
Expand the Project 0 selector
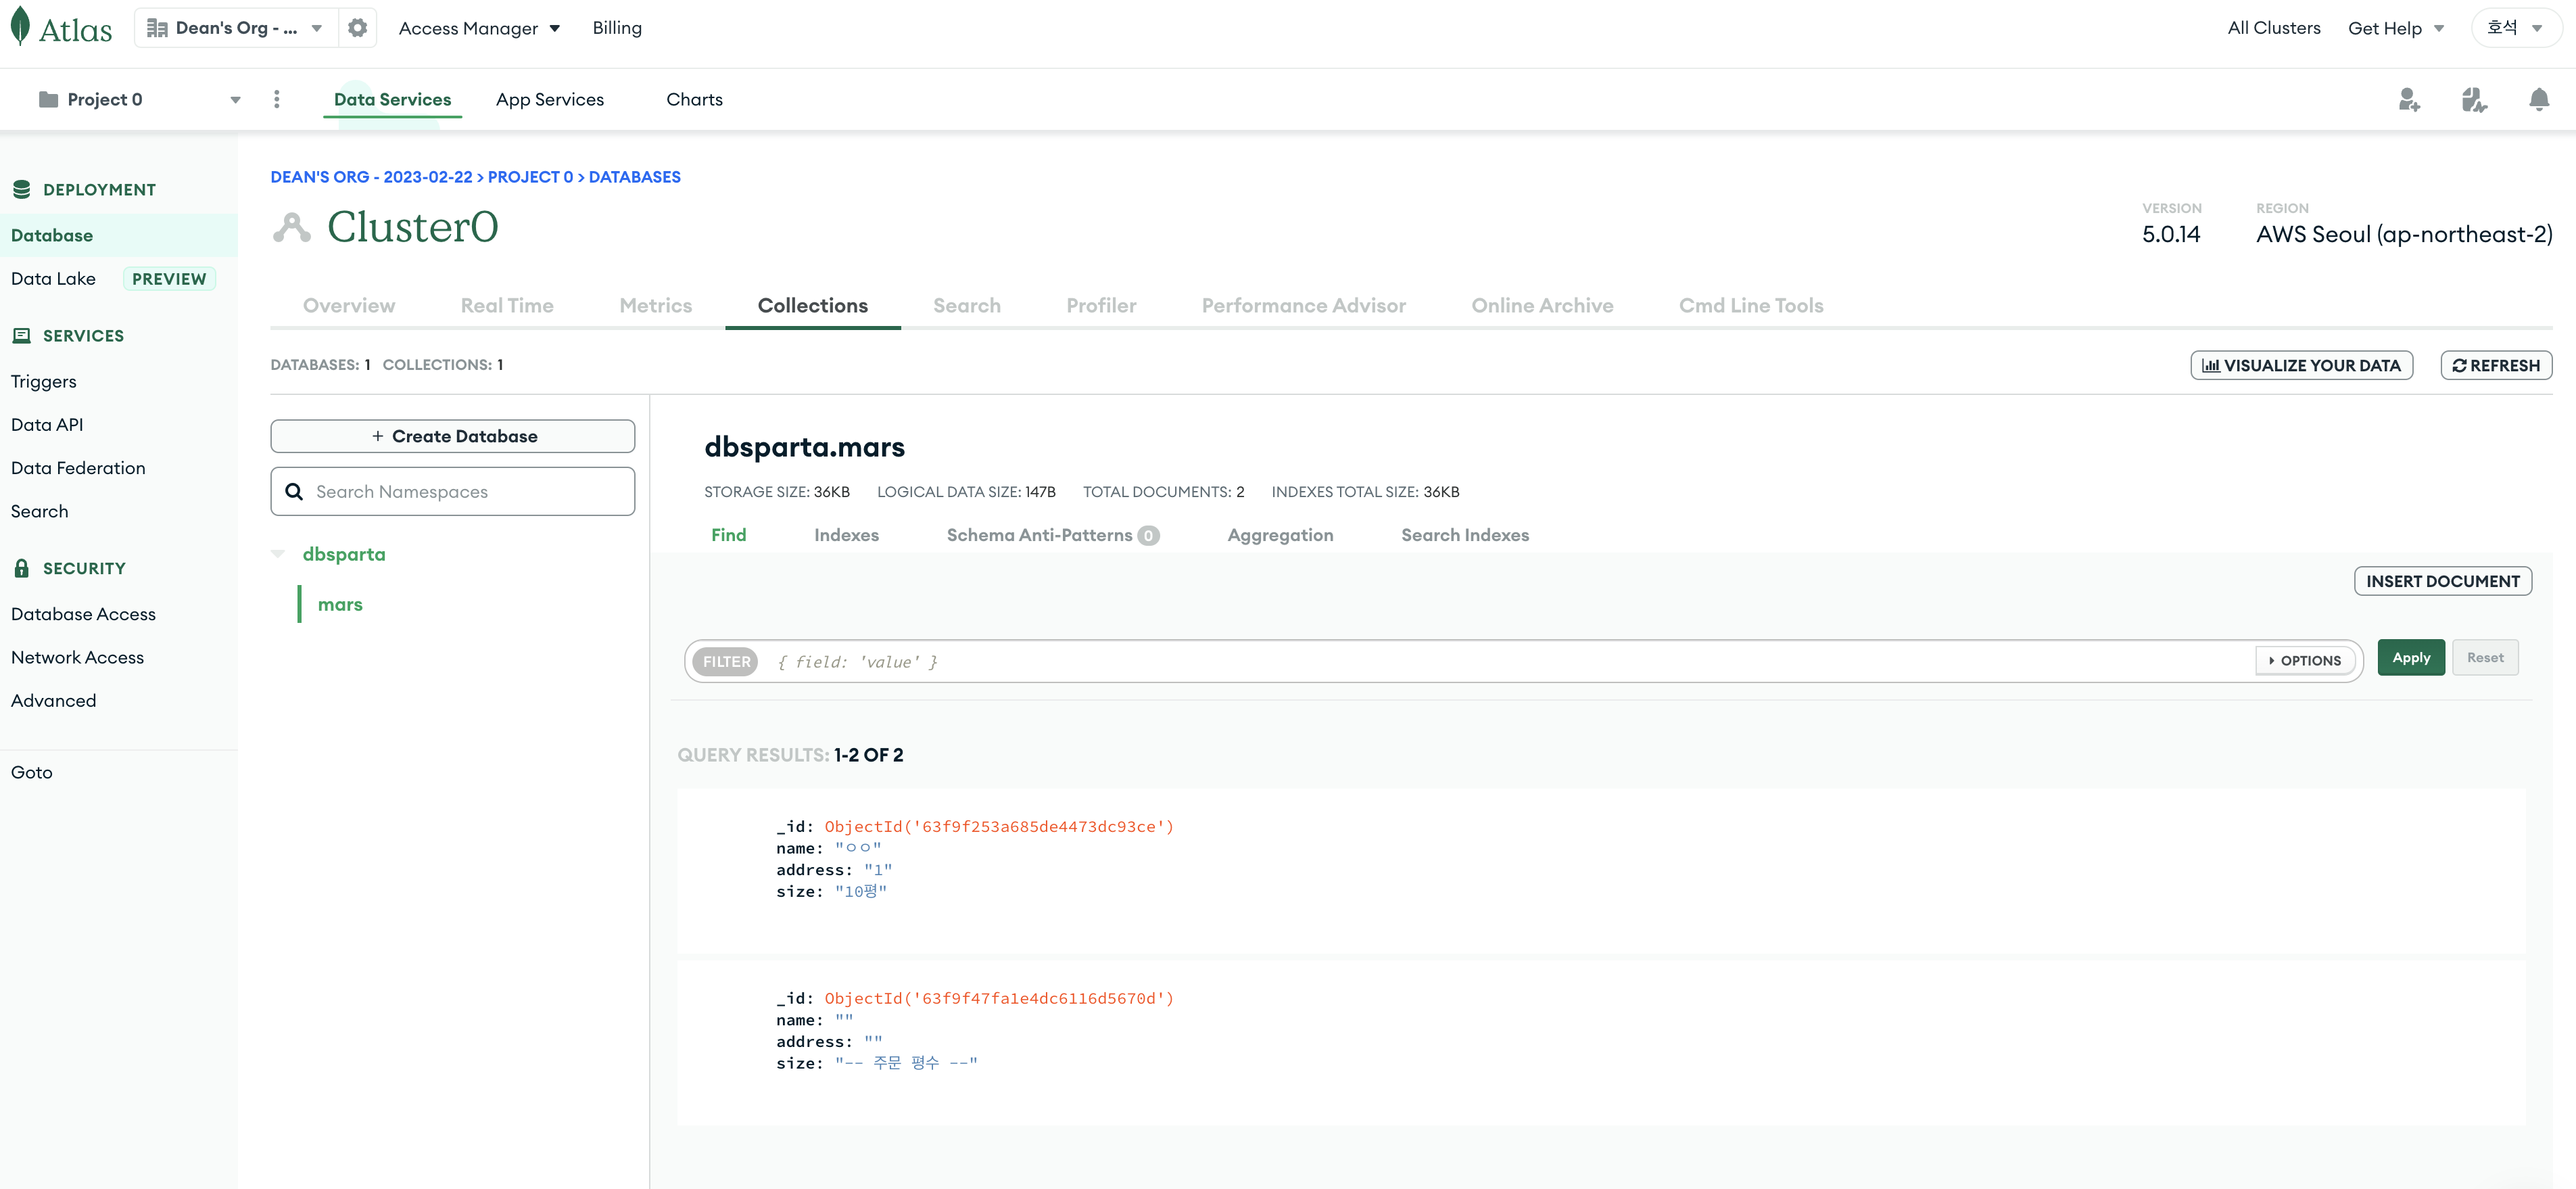(x=139, y=99)
